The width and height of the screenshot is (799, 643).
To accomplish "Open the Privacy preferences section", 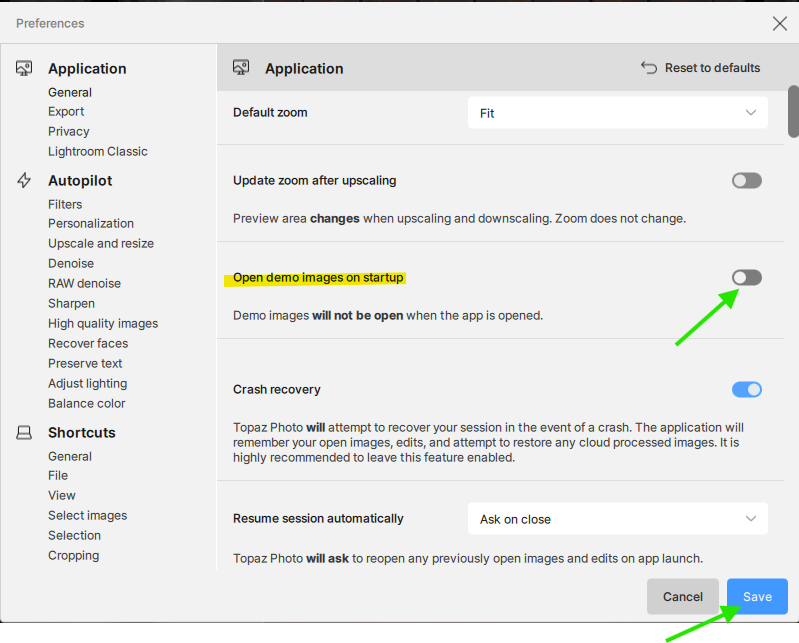I will pyautogui.click(x=68, y=131).
